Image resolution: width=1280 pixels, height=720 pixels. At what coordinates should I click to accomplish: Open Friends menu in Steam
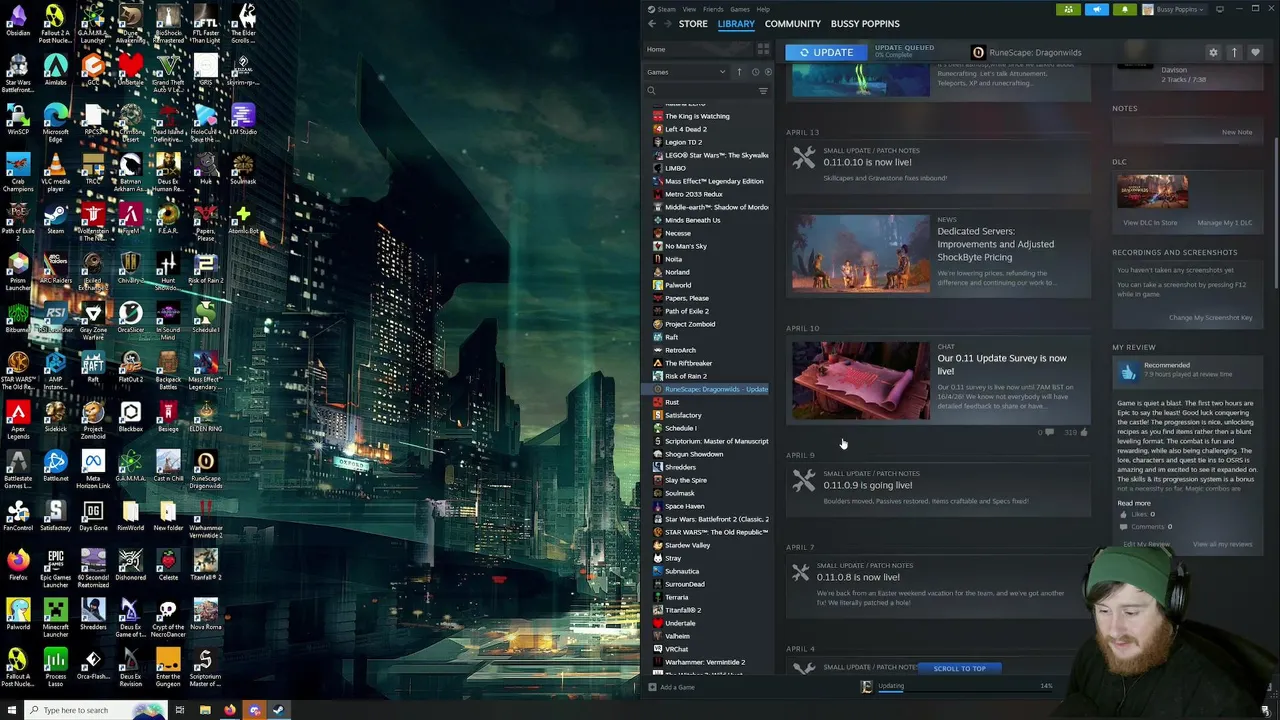coord(713,9)
